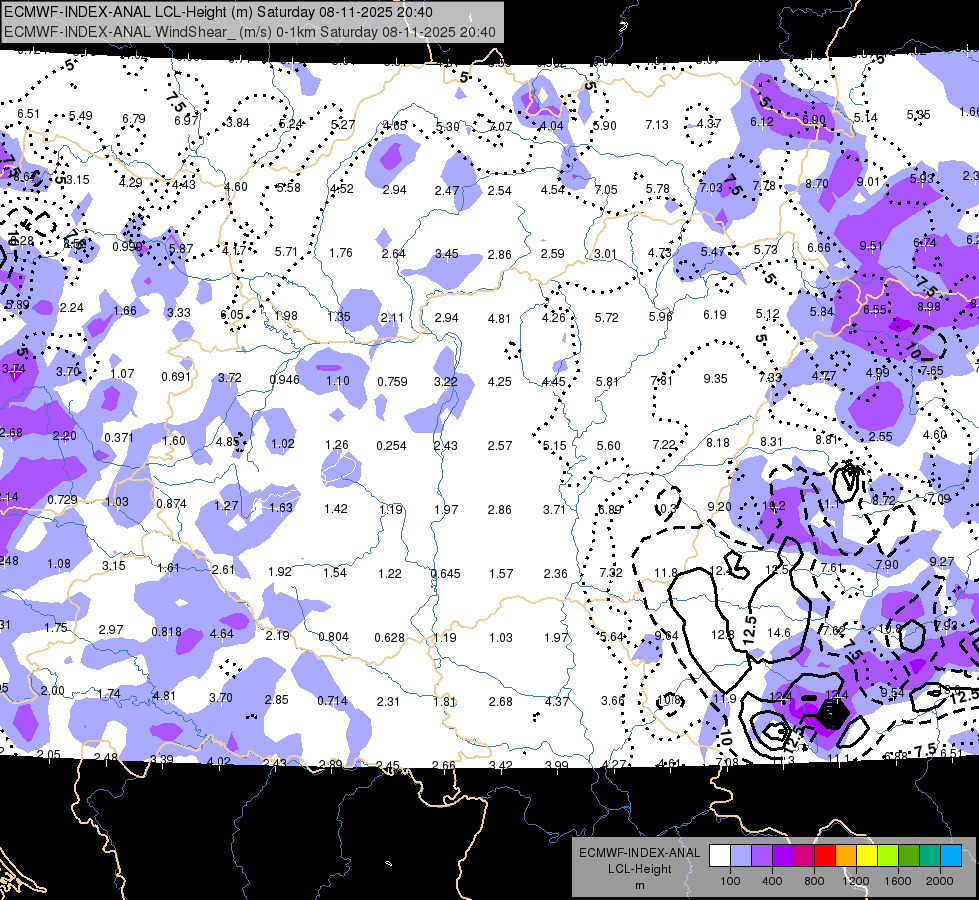Click the wind shear value 2.36

[x=556, y=573]
